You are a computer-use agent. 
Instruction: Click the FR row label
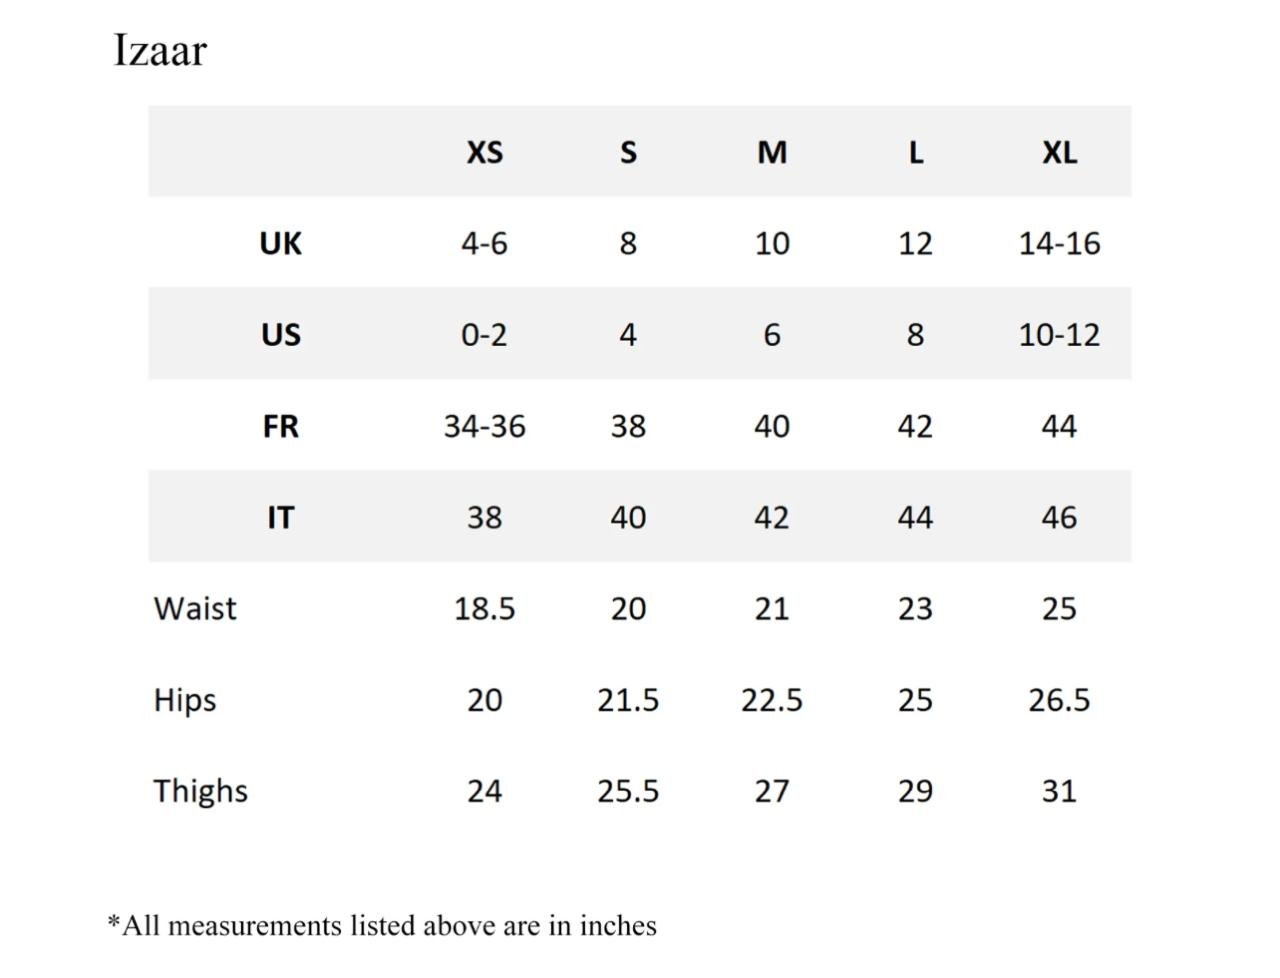(x=280, y=426)
